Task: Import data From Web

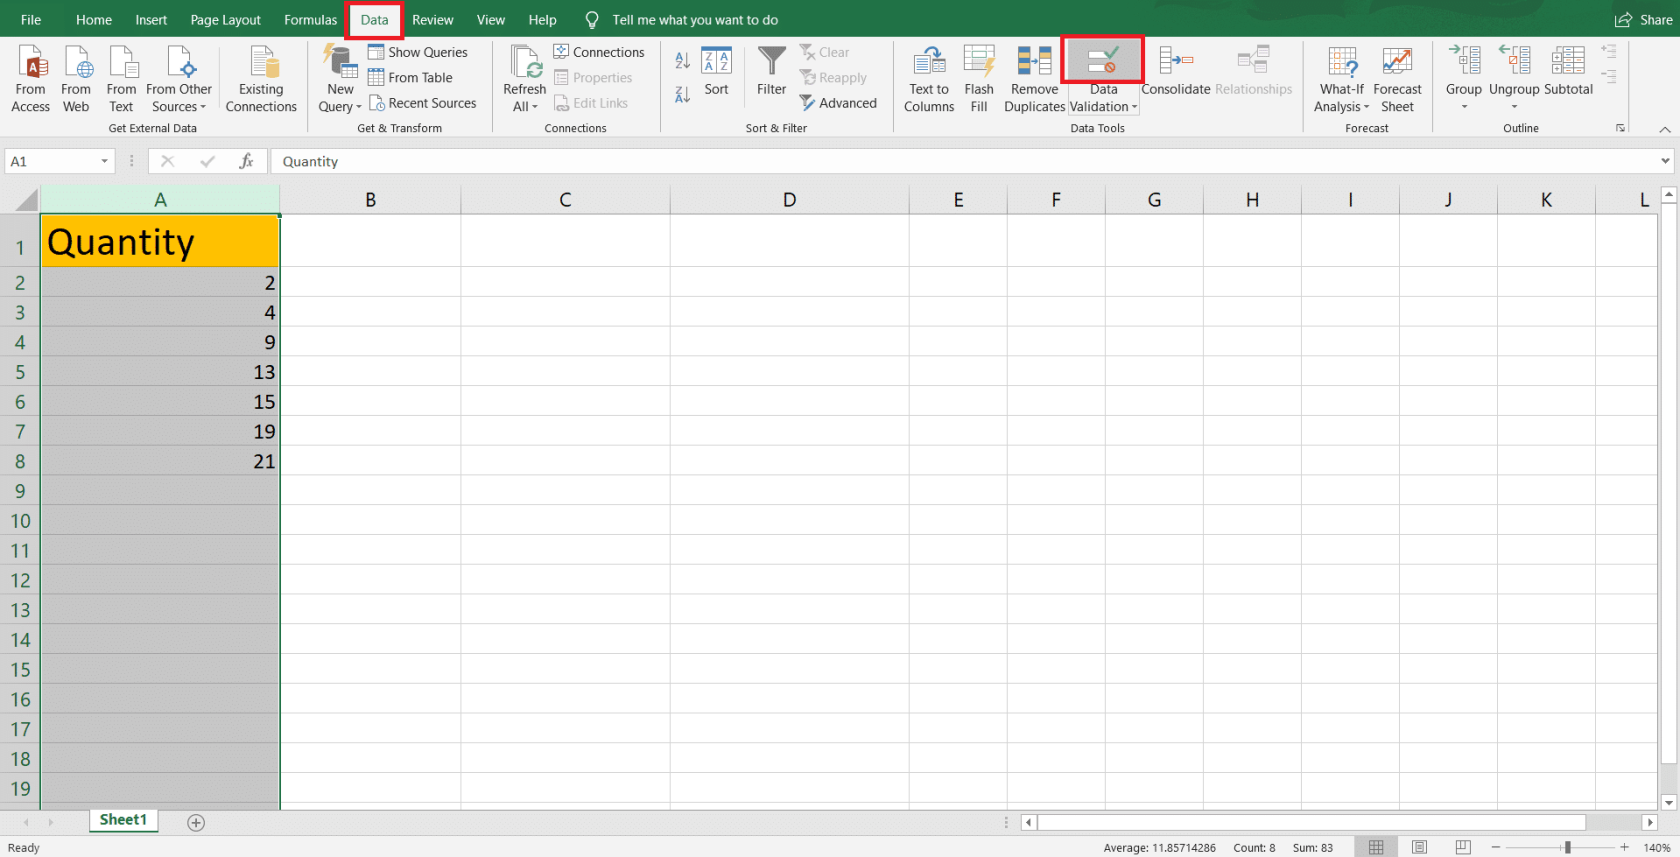Action: click(76, 79)
